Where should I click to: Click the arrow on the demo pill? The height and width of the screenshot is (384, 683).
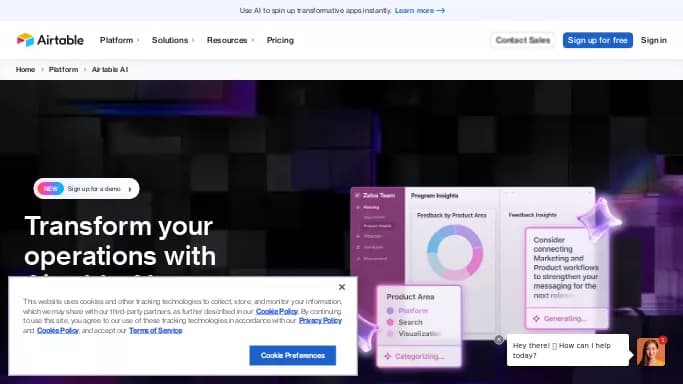click(130, 189)
